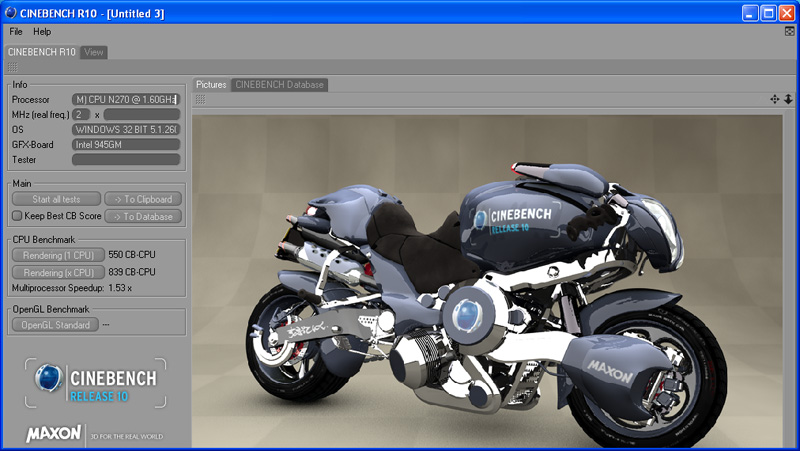Image resolution: width=800 pixels, height=451 pixels.
Task: Click the Processor input field
Action: [126, 99]
